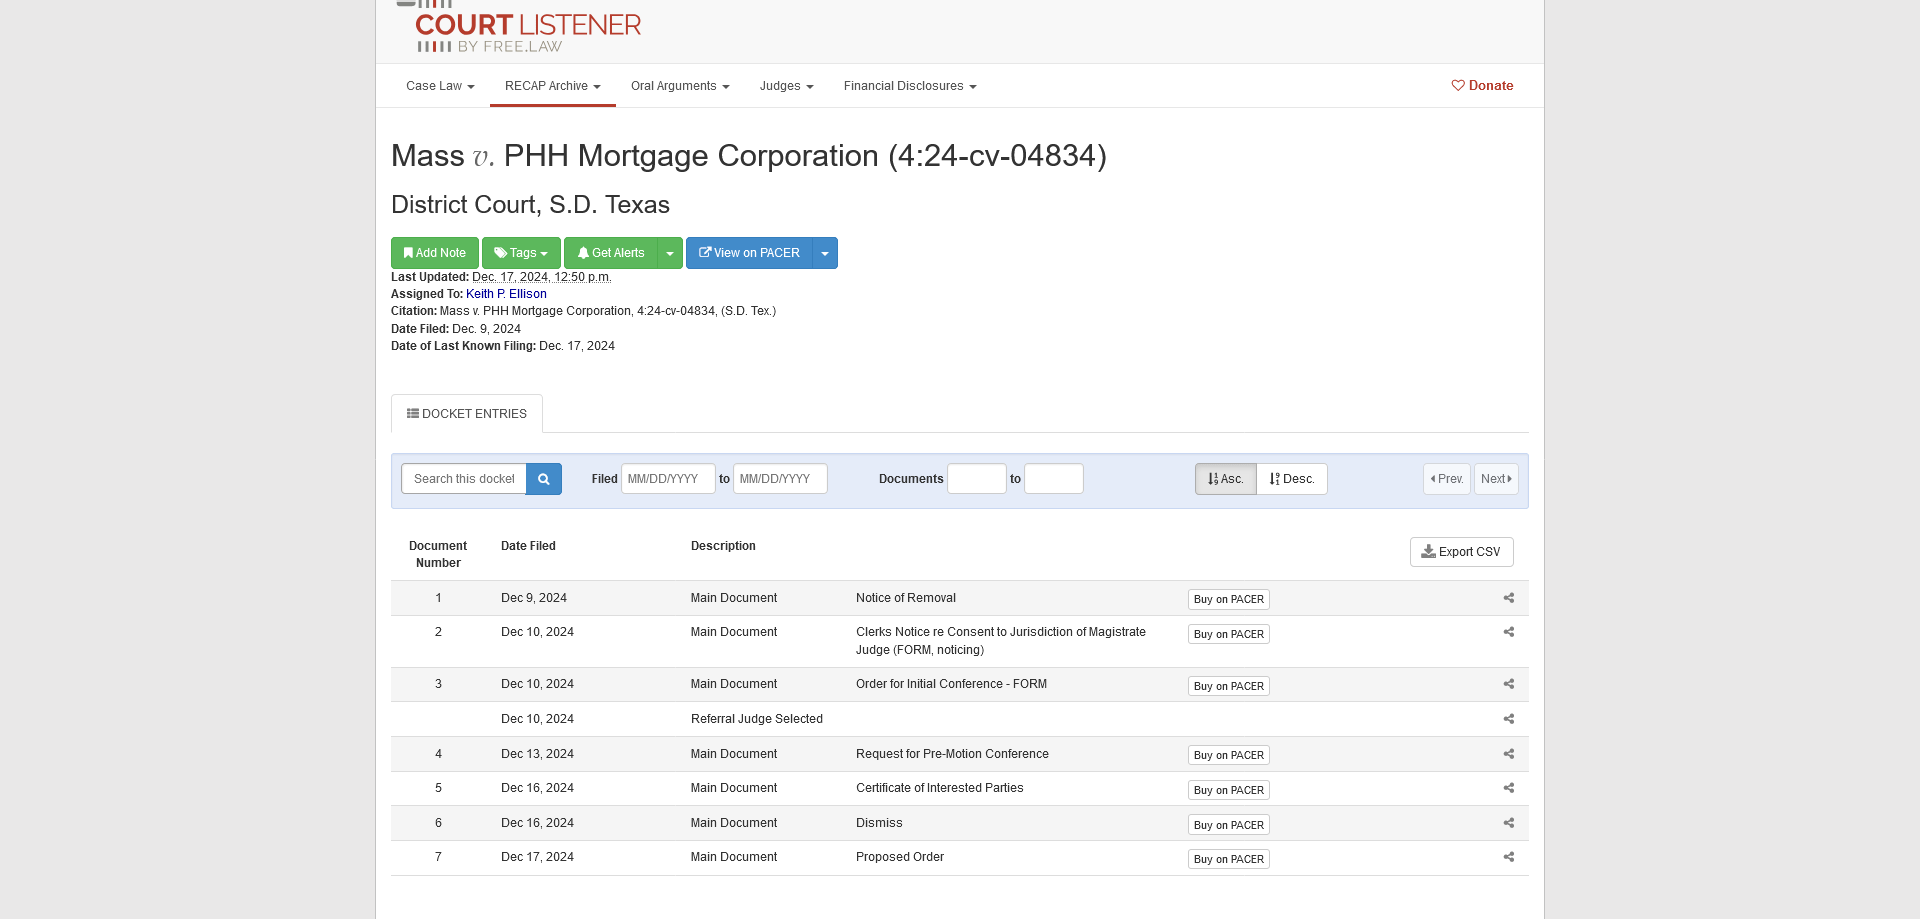Select the Docket Entries tab

(x=467, y=414)
